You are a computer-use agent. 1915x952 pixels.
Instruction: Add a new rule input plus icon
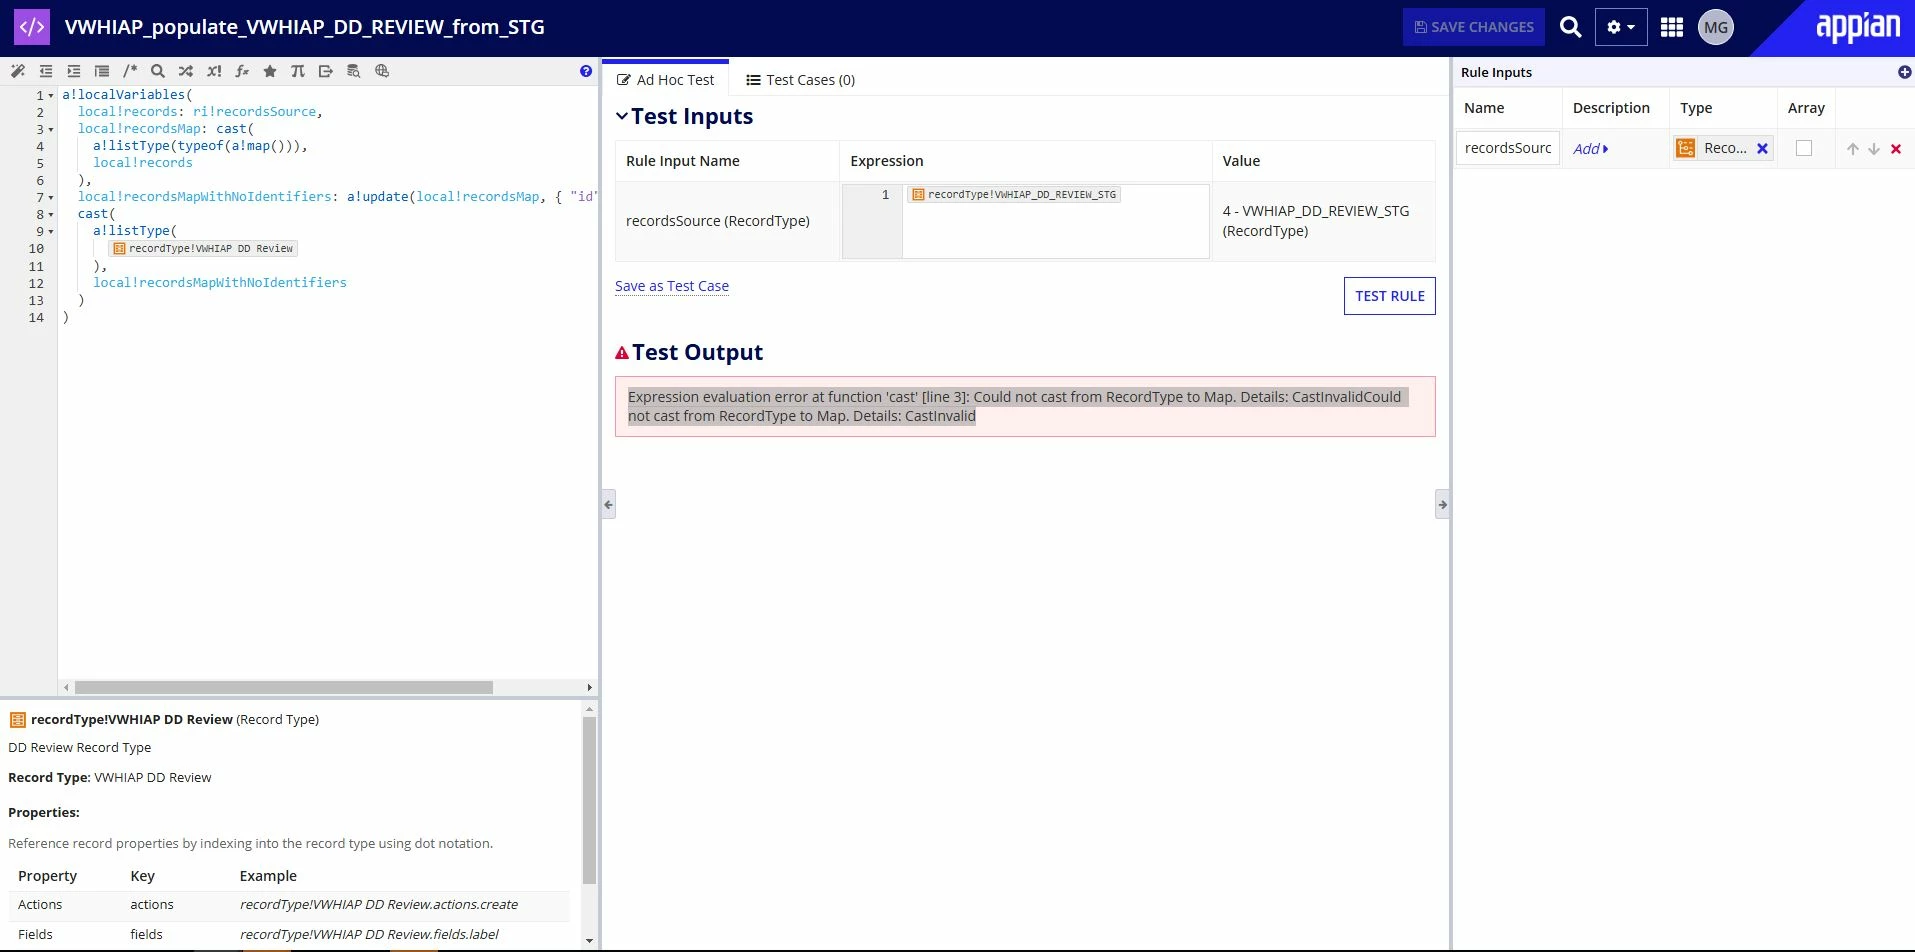[x=1904, y=72]
